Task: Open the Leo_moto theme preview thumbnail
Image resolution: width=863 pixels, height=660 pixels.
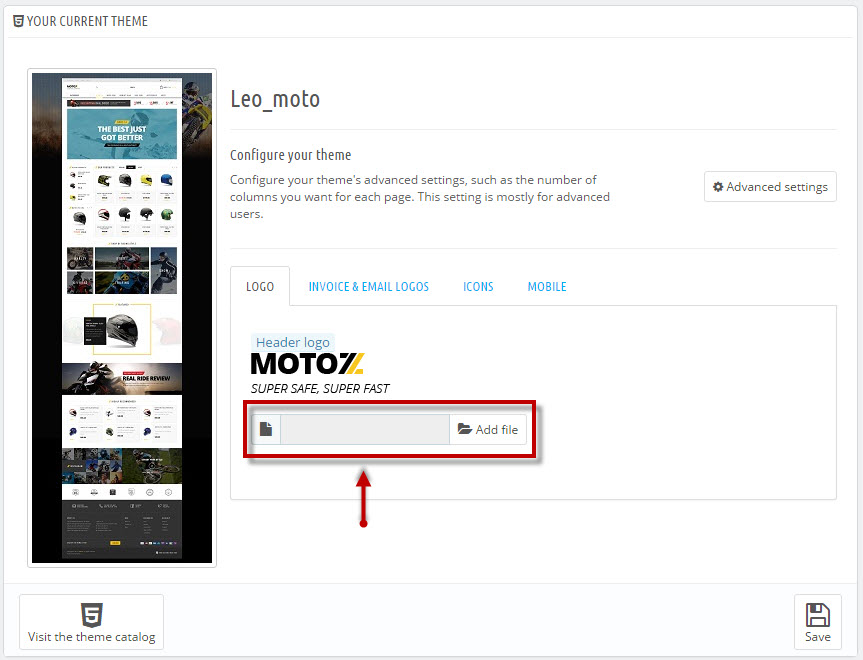Action: 122,318
